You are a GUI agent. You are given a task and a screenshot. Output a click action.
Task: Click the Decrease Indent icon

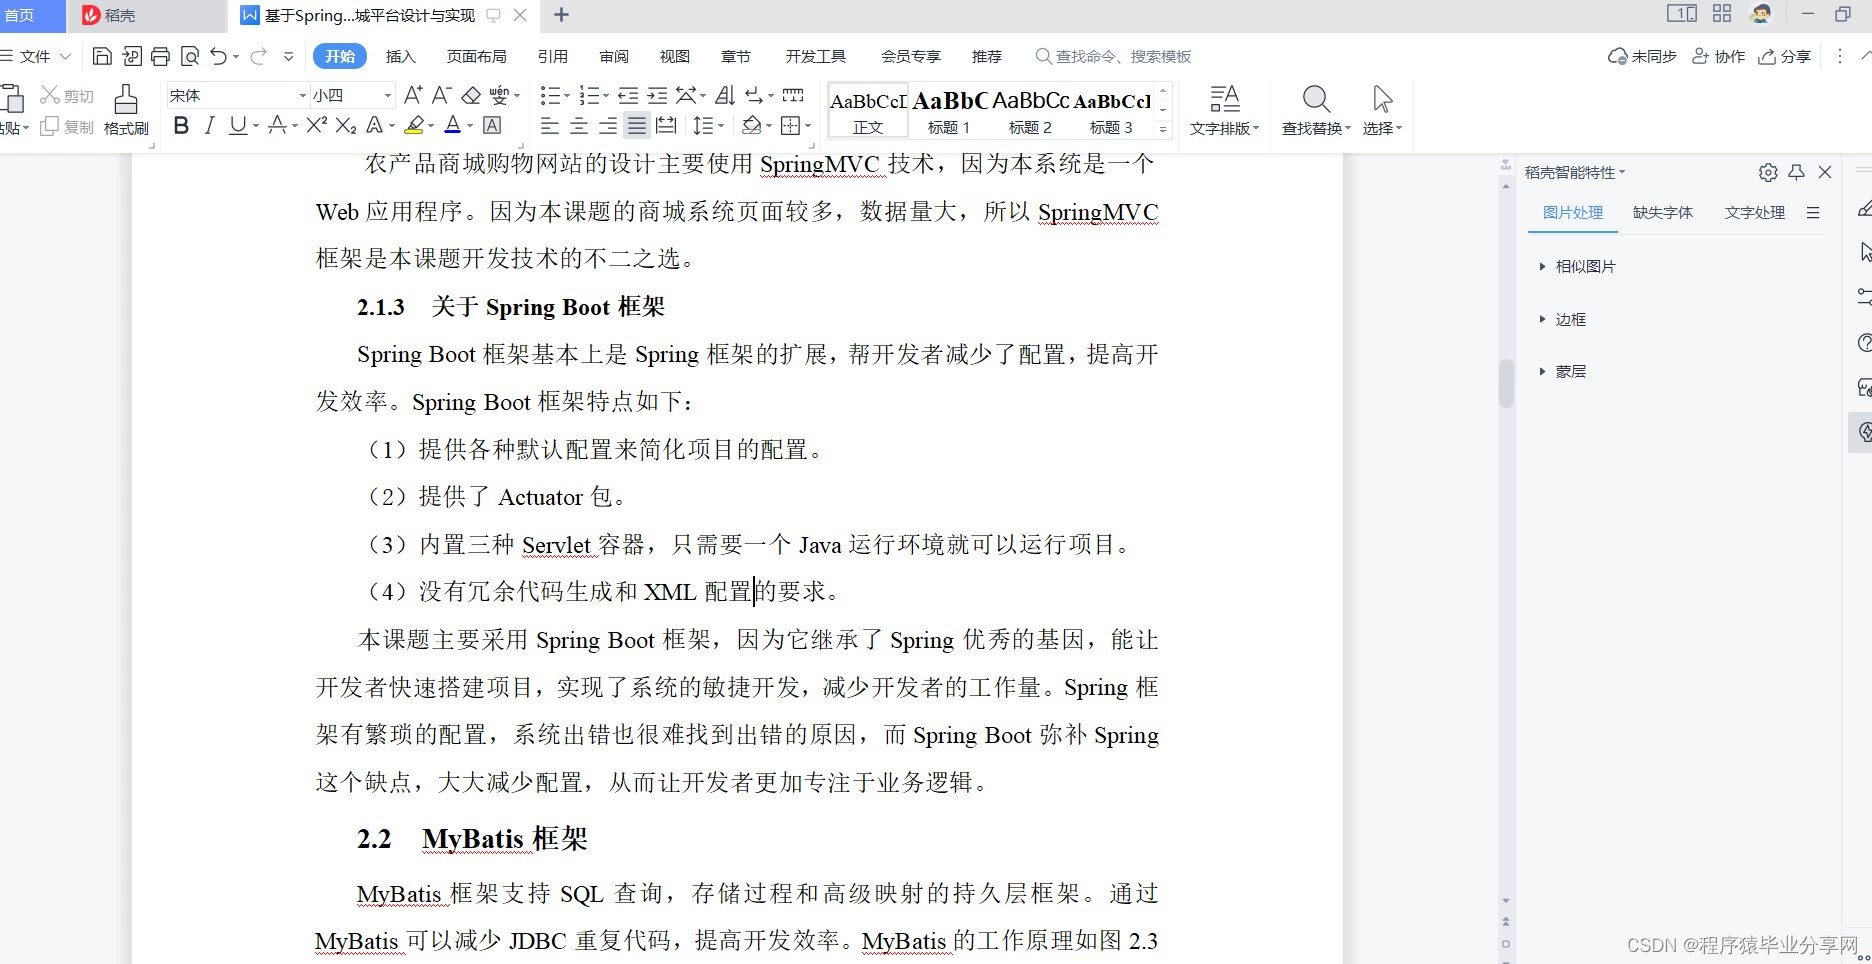point(628,95)
